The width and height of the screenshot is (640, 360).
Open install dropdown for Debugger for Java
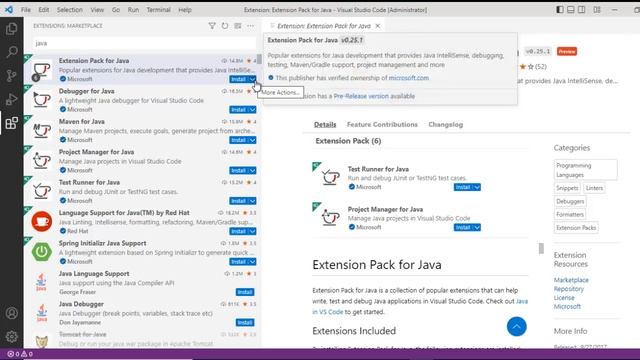(x=253, y=110)
